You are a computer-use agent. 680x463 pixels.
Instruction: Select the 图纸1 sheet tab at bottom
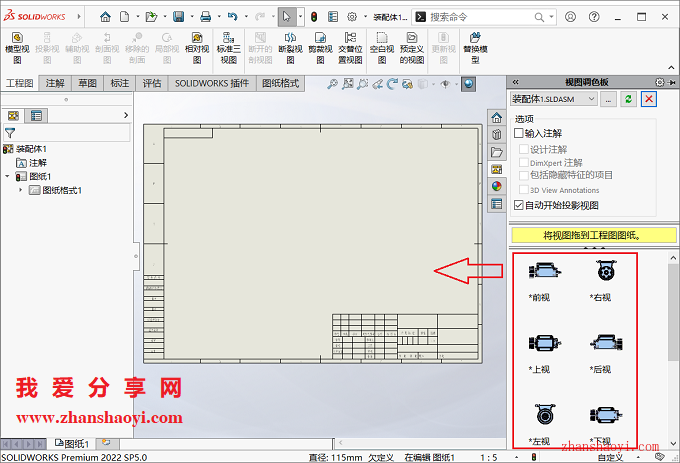point(72,444)
